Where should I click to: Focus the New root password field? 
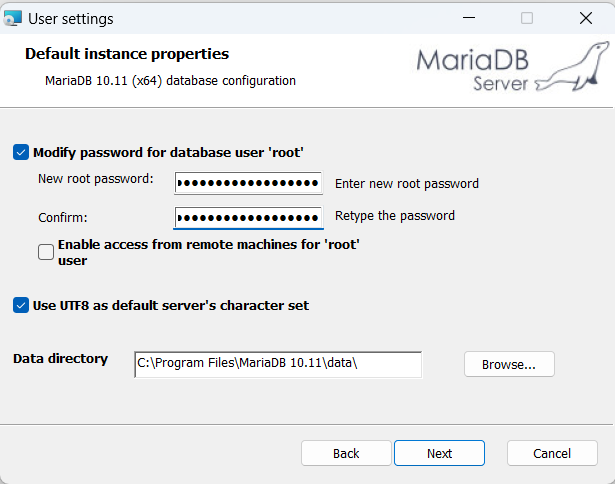point(248,184)
